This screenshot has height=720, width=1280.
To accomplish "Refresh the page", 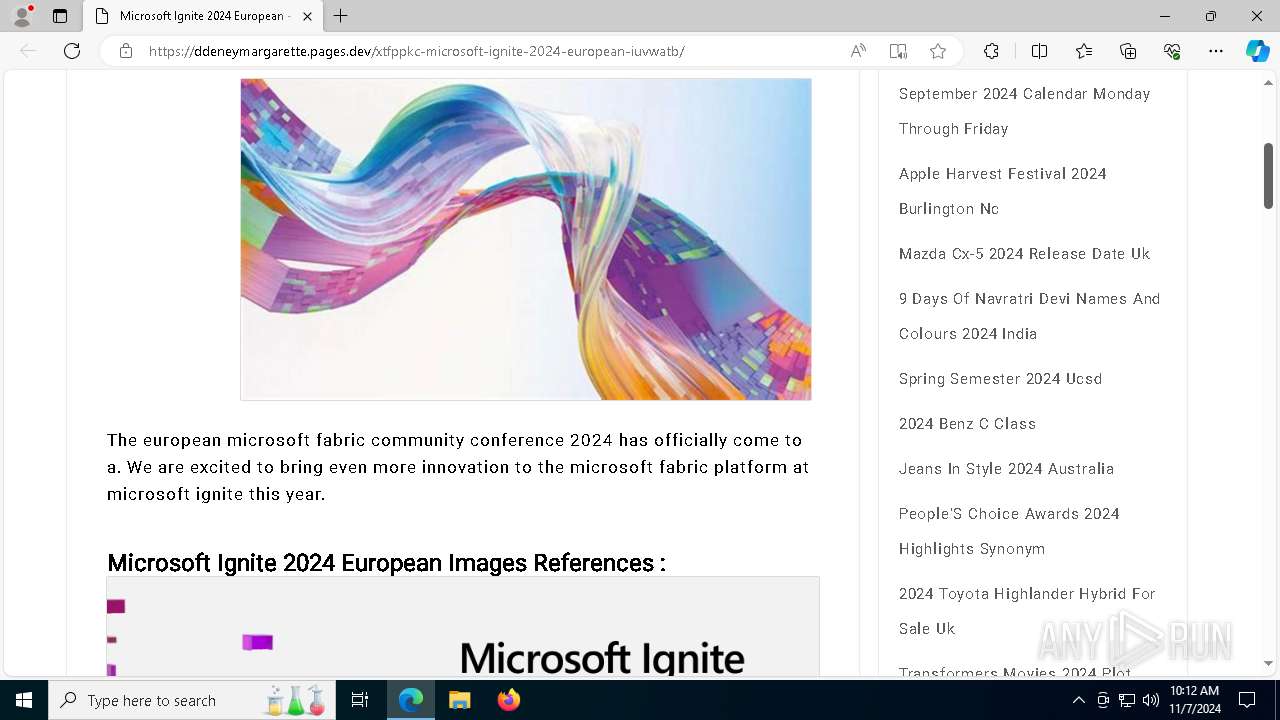I will coord(72,51).
